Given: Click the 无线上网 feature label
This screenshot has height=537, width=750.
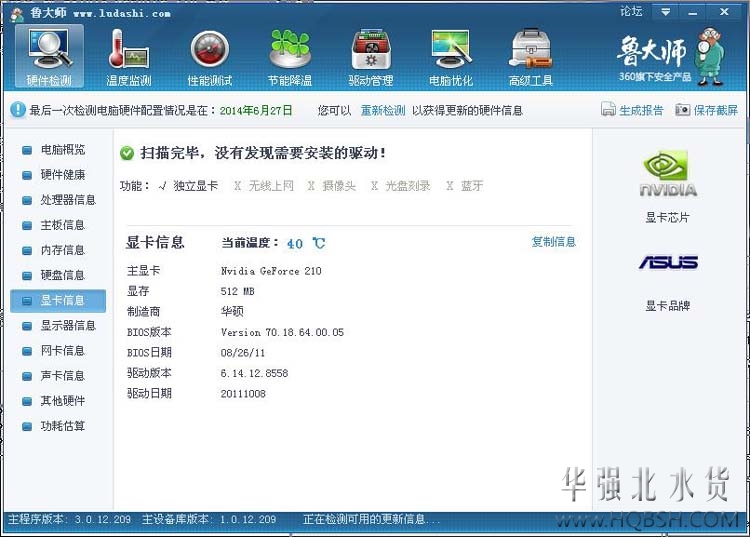Looking at the screenshot, I should pos(271,186).
